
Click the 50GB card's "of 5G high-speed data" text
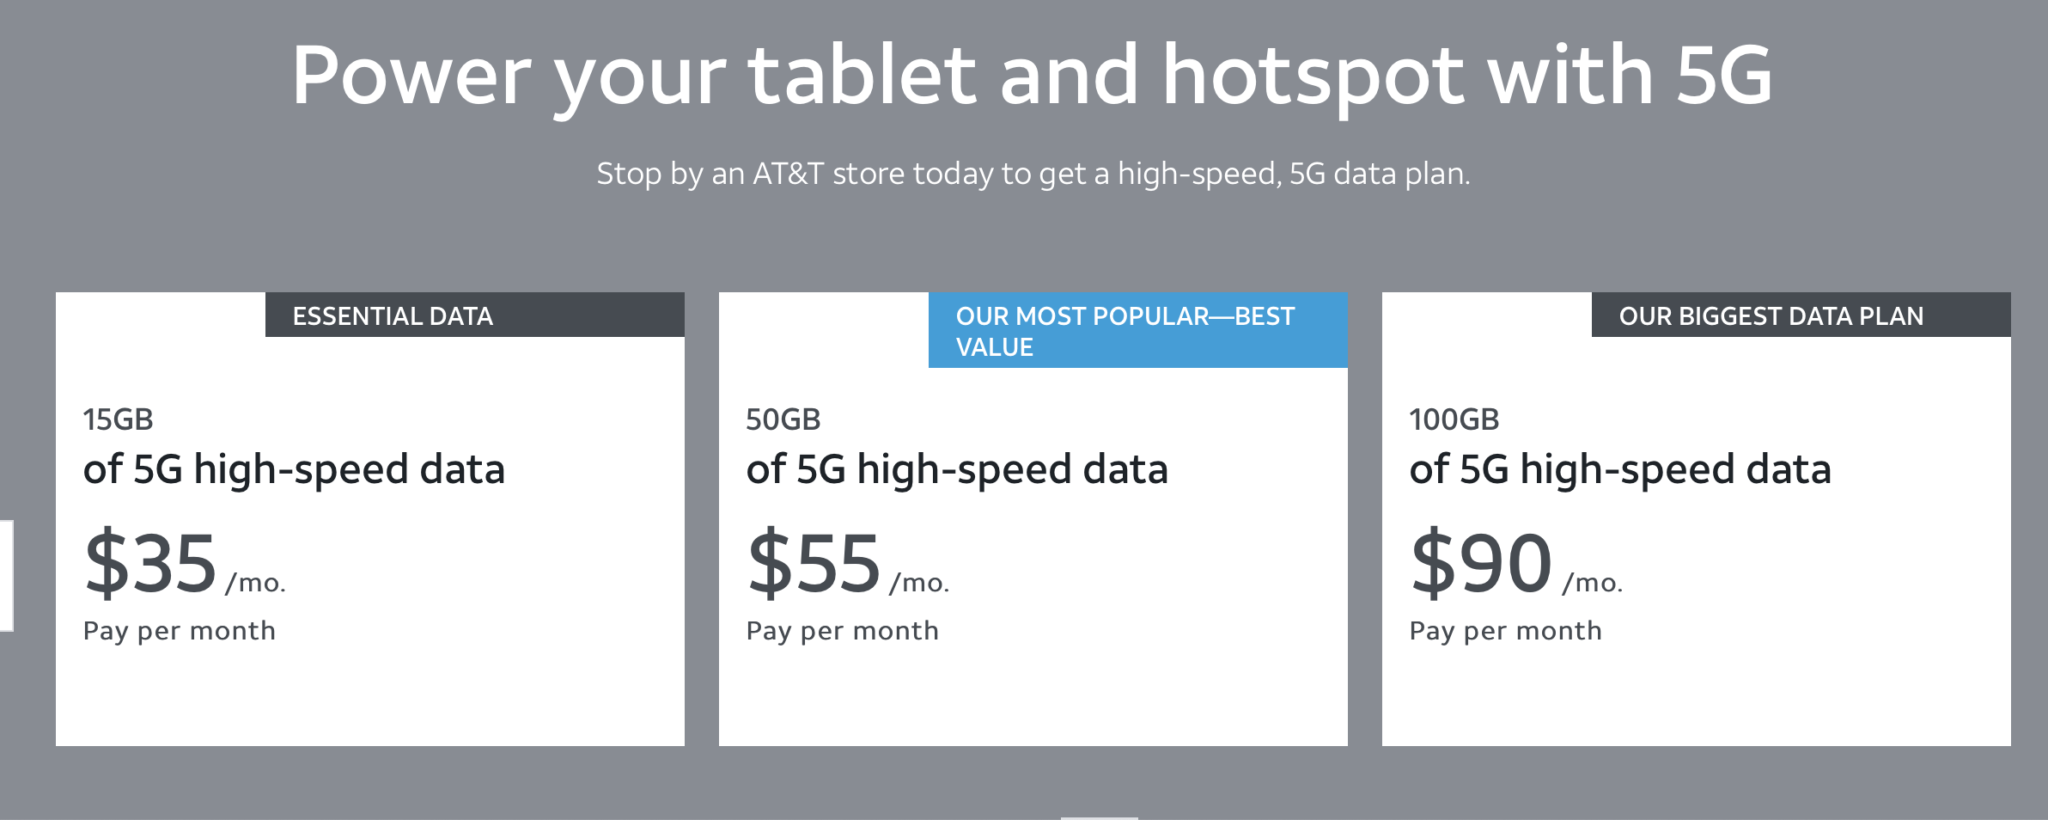[x=957, y=470]
